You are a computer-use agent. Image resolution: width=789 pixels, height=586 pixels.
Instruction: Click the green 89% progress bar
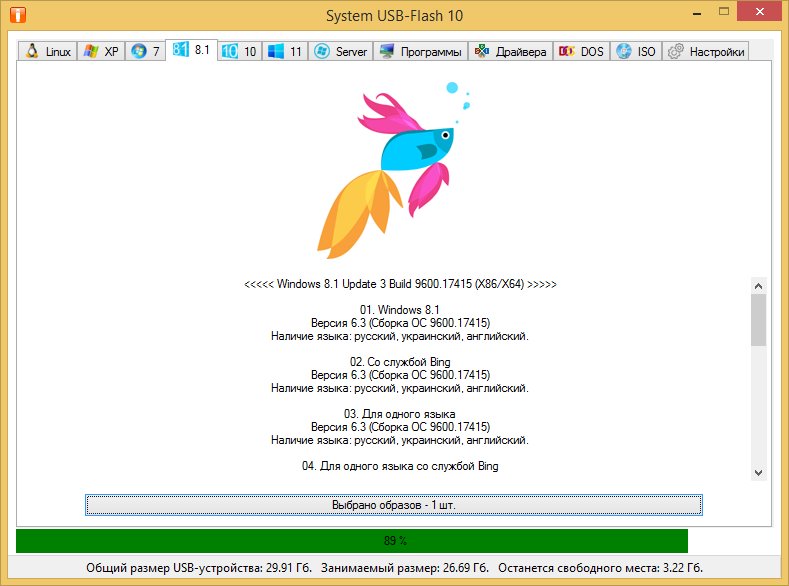click(x=352, y=541)
